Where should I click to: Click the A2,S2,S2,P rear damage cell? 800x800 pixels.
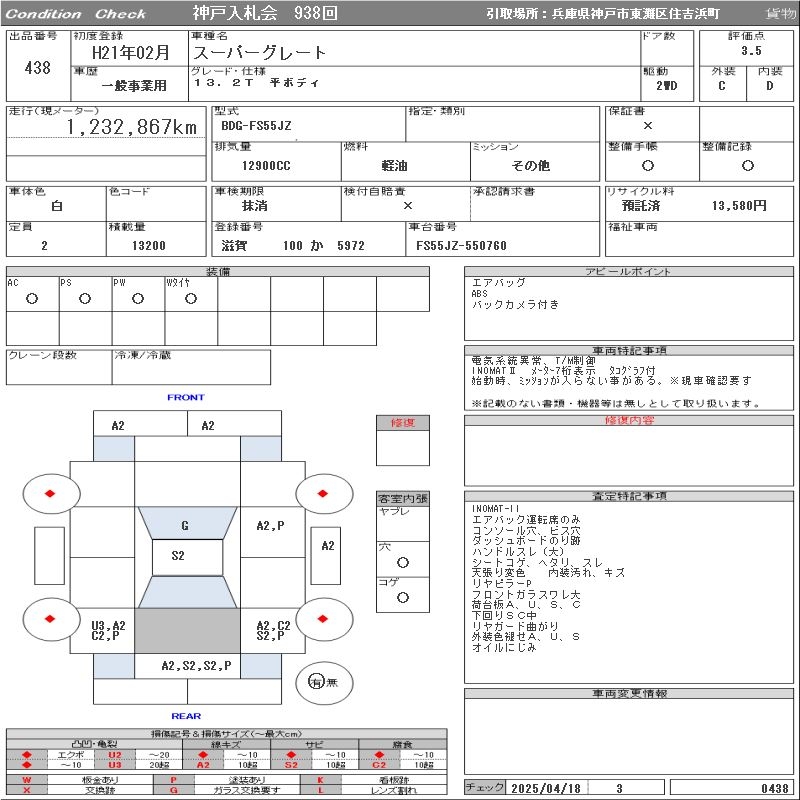196,665
